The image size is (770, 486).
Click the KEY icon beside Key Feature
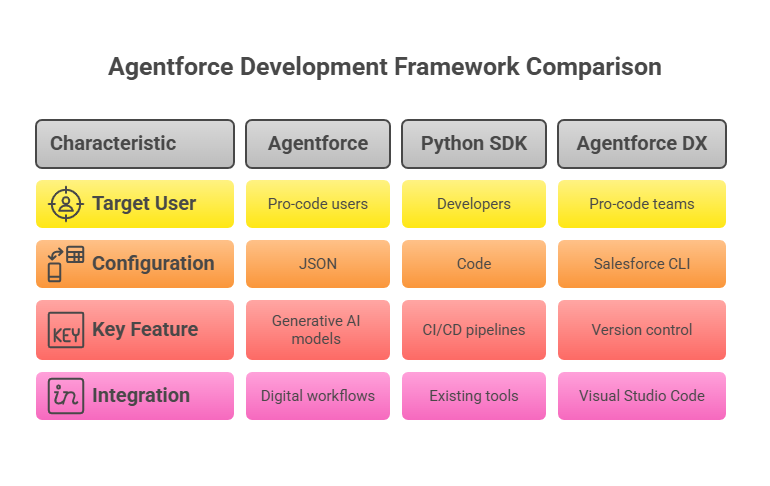(x=66, y=330)
